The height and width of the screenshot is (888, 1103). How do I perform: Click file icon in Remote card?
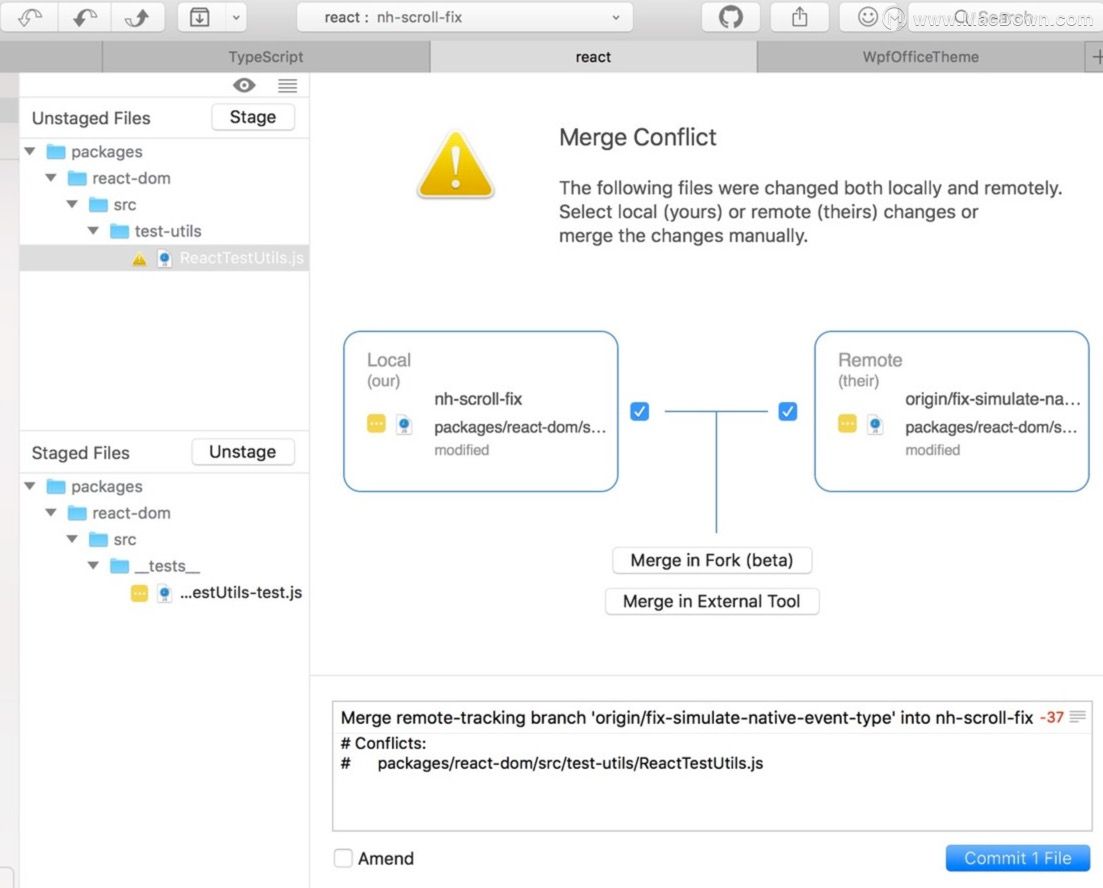point(875,425)
